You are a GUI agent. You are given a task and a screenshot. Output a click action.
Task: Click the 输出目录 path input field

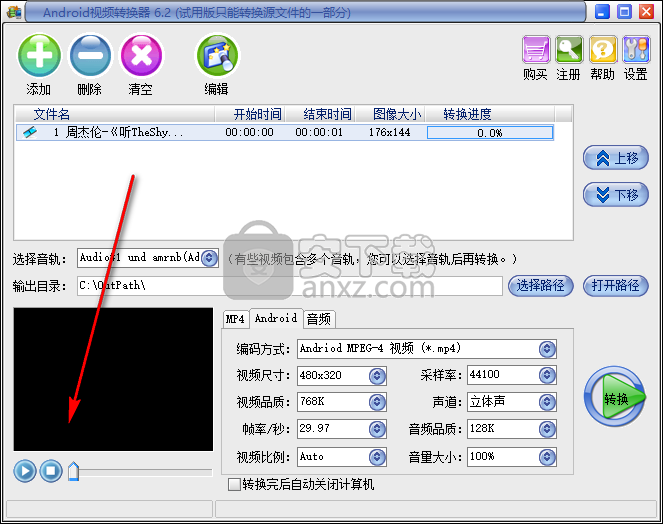(x=290, y=285)
